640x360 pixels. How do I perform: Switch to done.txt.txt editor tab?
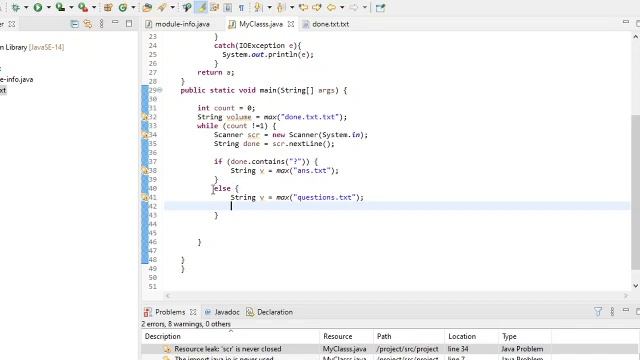point(326,24)
